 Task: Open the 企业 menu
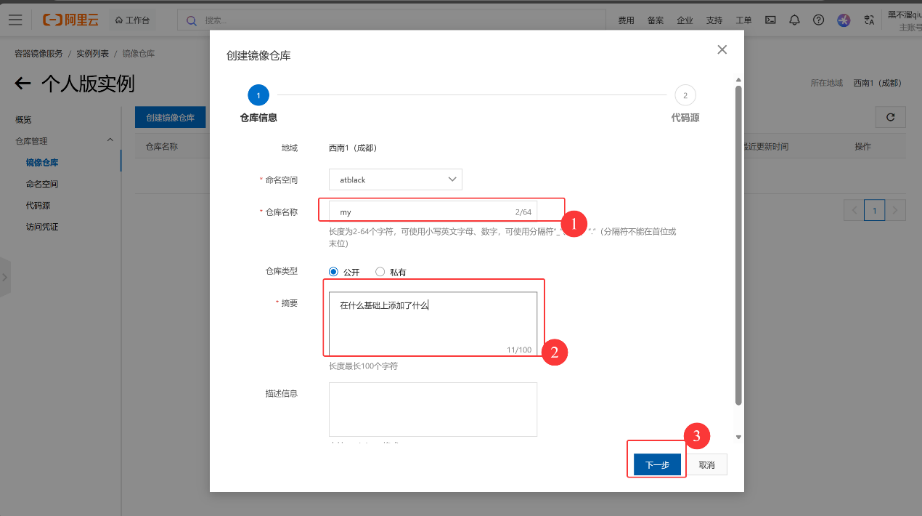[685, 21]
